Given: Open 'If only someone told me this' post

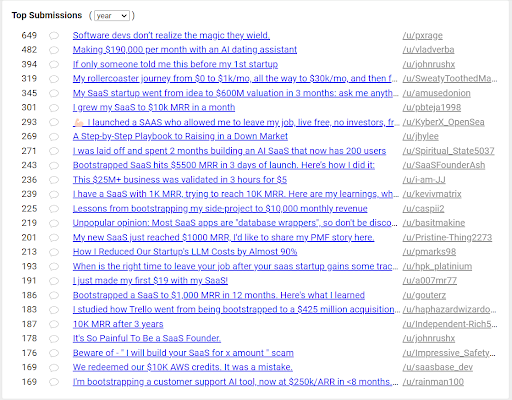Looking at the screenshot, I should (x=175, y=64).
